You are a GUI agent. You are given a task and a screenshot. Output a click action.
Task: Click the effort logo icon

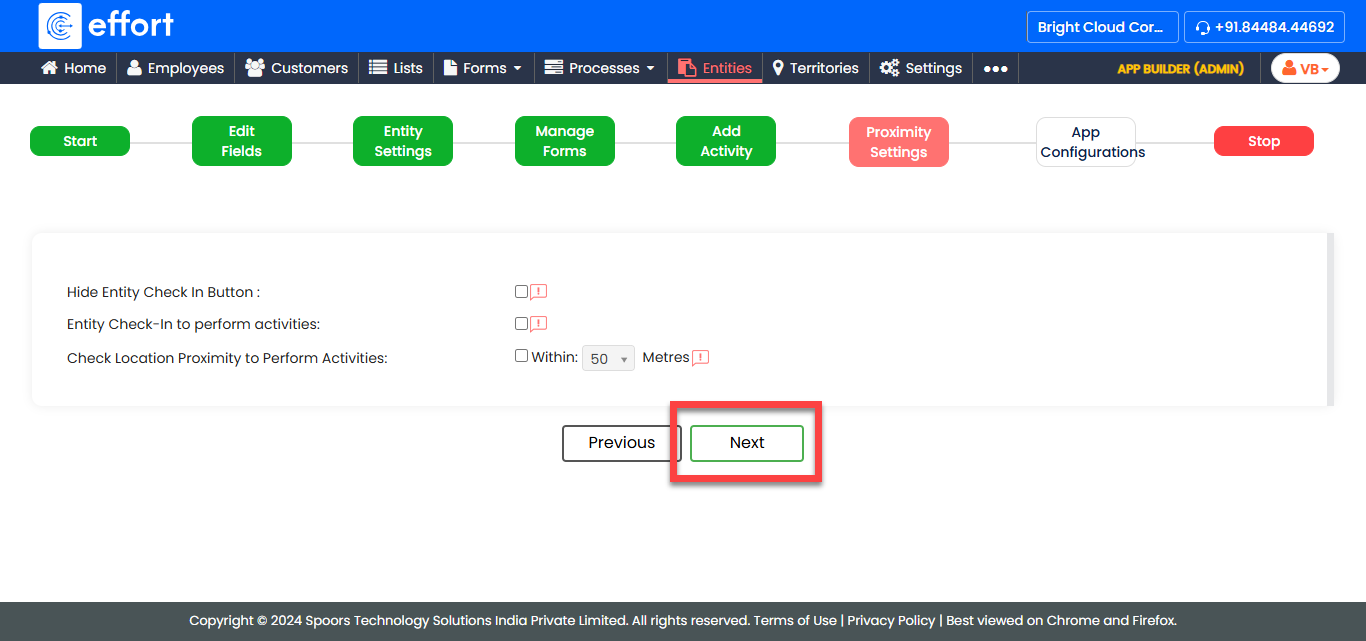pyautogui.click(x=60, y=26)
